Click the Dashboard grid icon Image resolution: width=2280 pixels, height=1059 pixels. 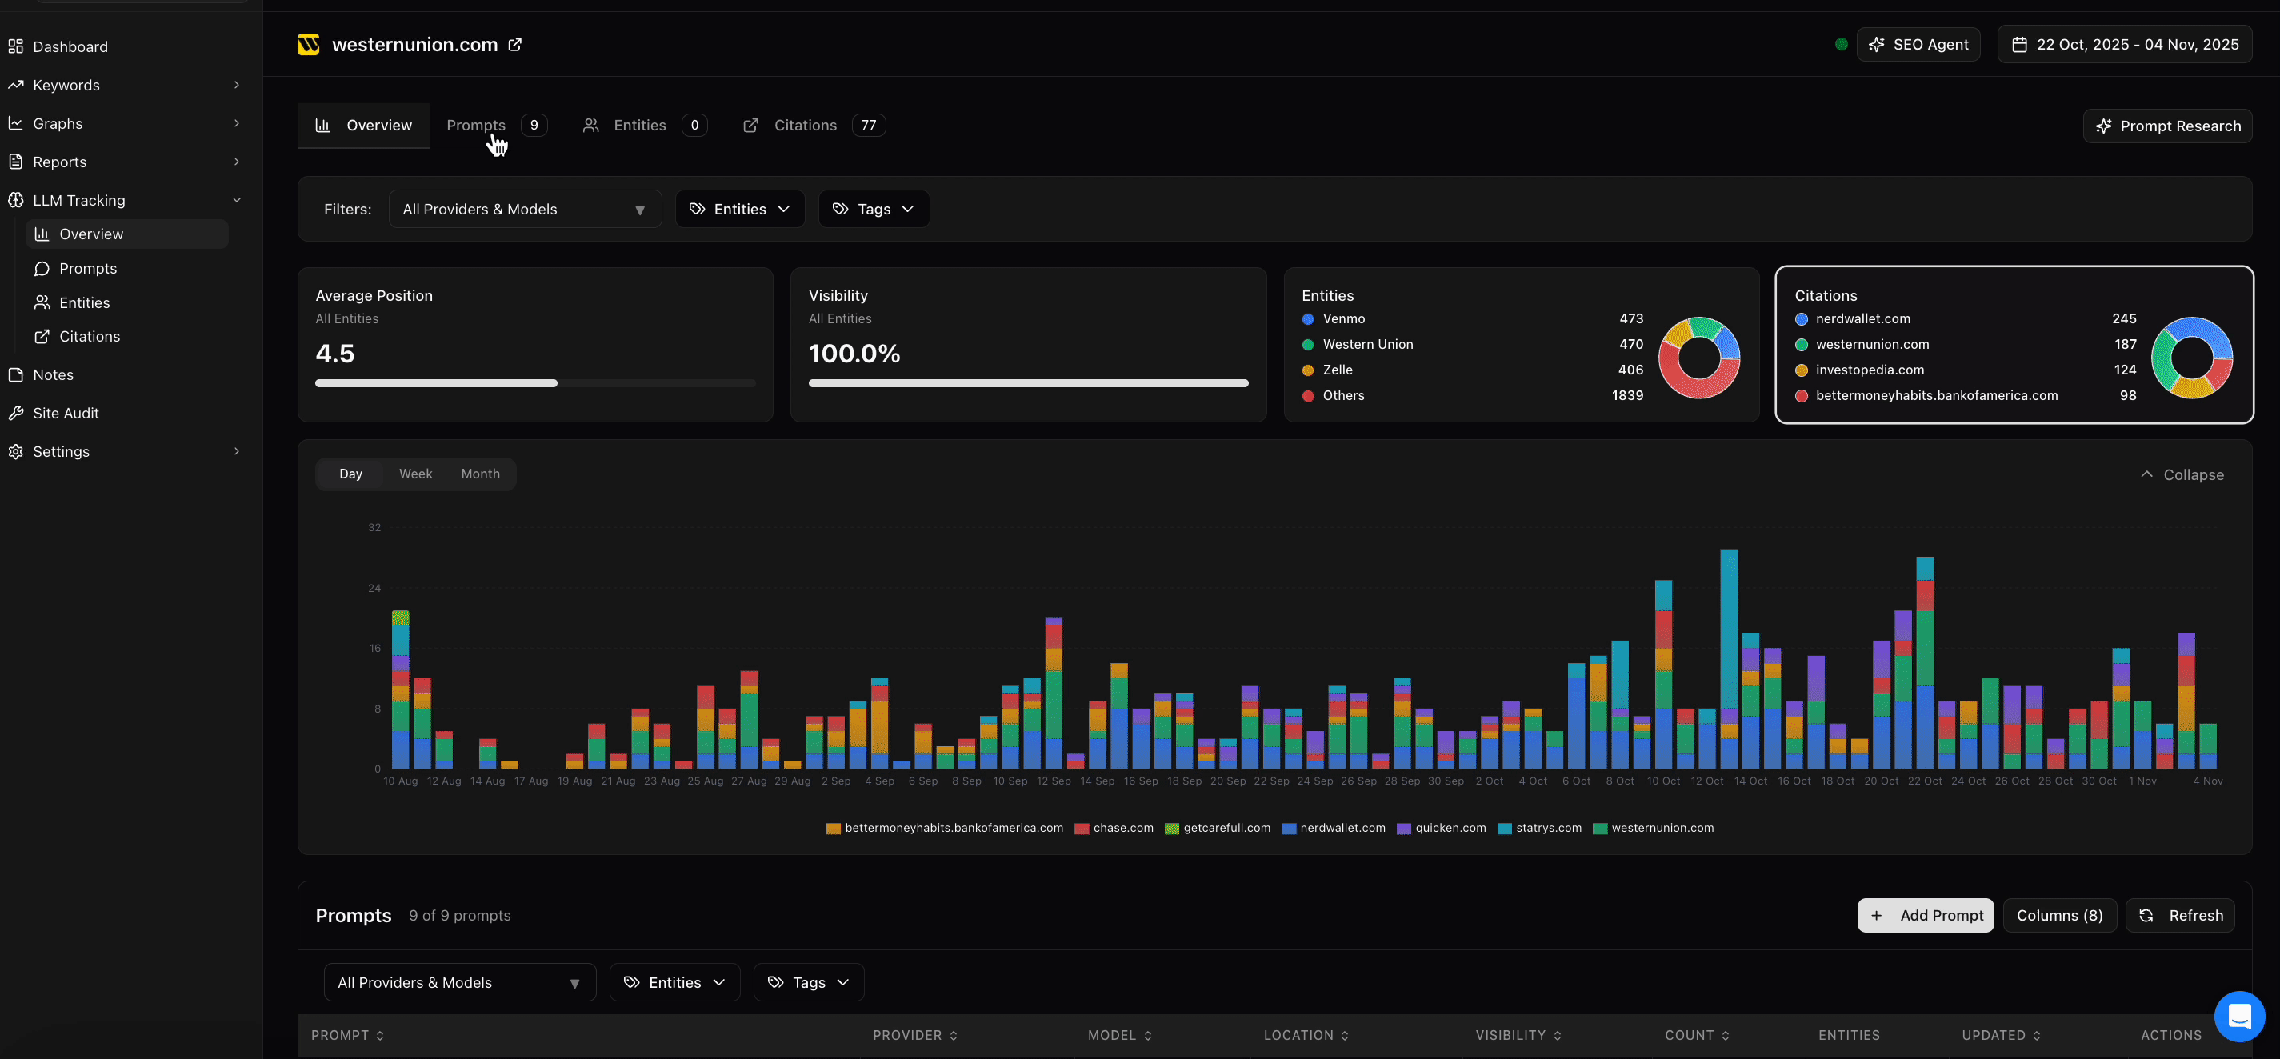click(x=16, y=46)
